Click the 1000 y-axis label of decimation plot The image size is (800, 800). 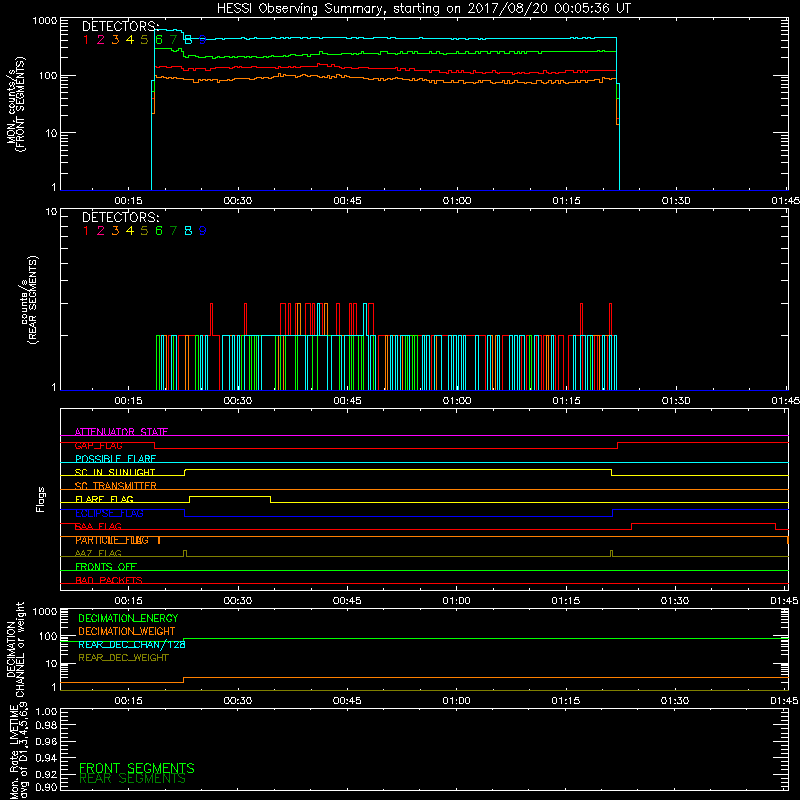[x=45, y=611]
